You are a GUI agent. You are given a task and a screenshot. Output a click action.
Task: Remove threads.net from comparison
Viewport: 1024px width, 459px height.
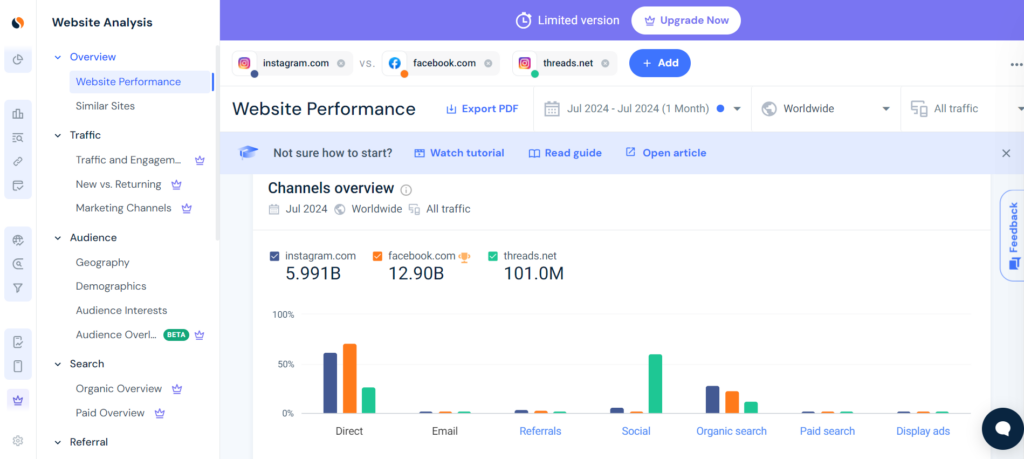tap(605, 63)
